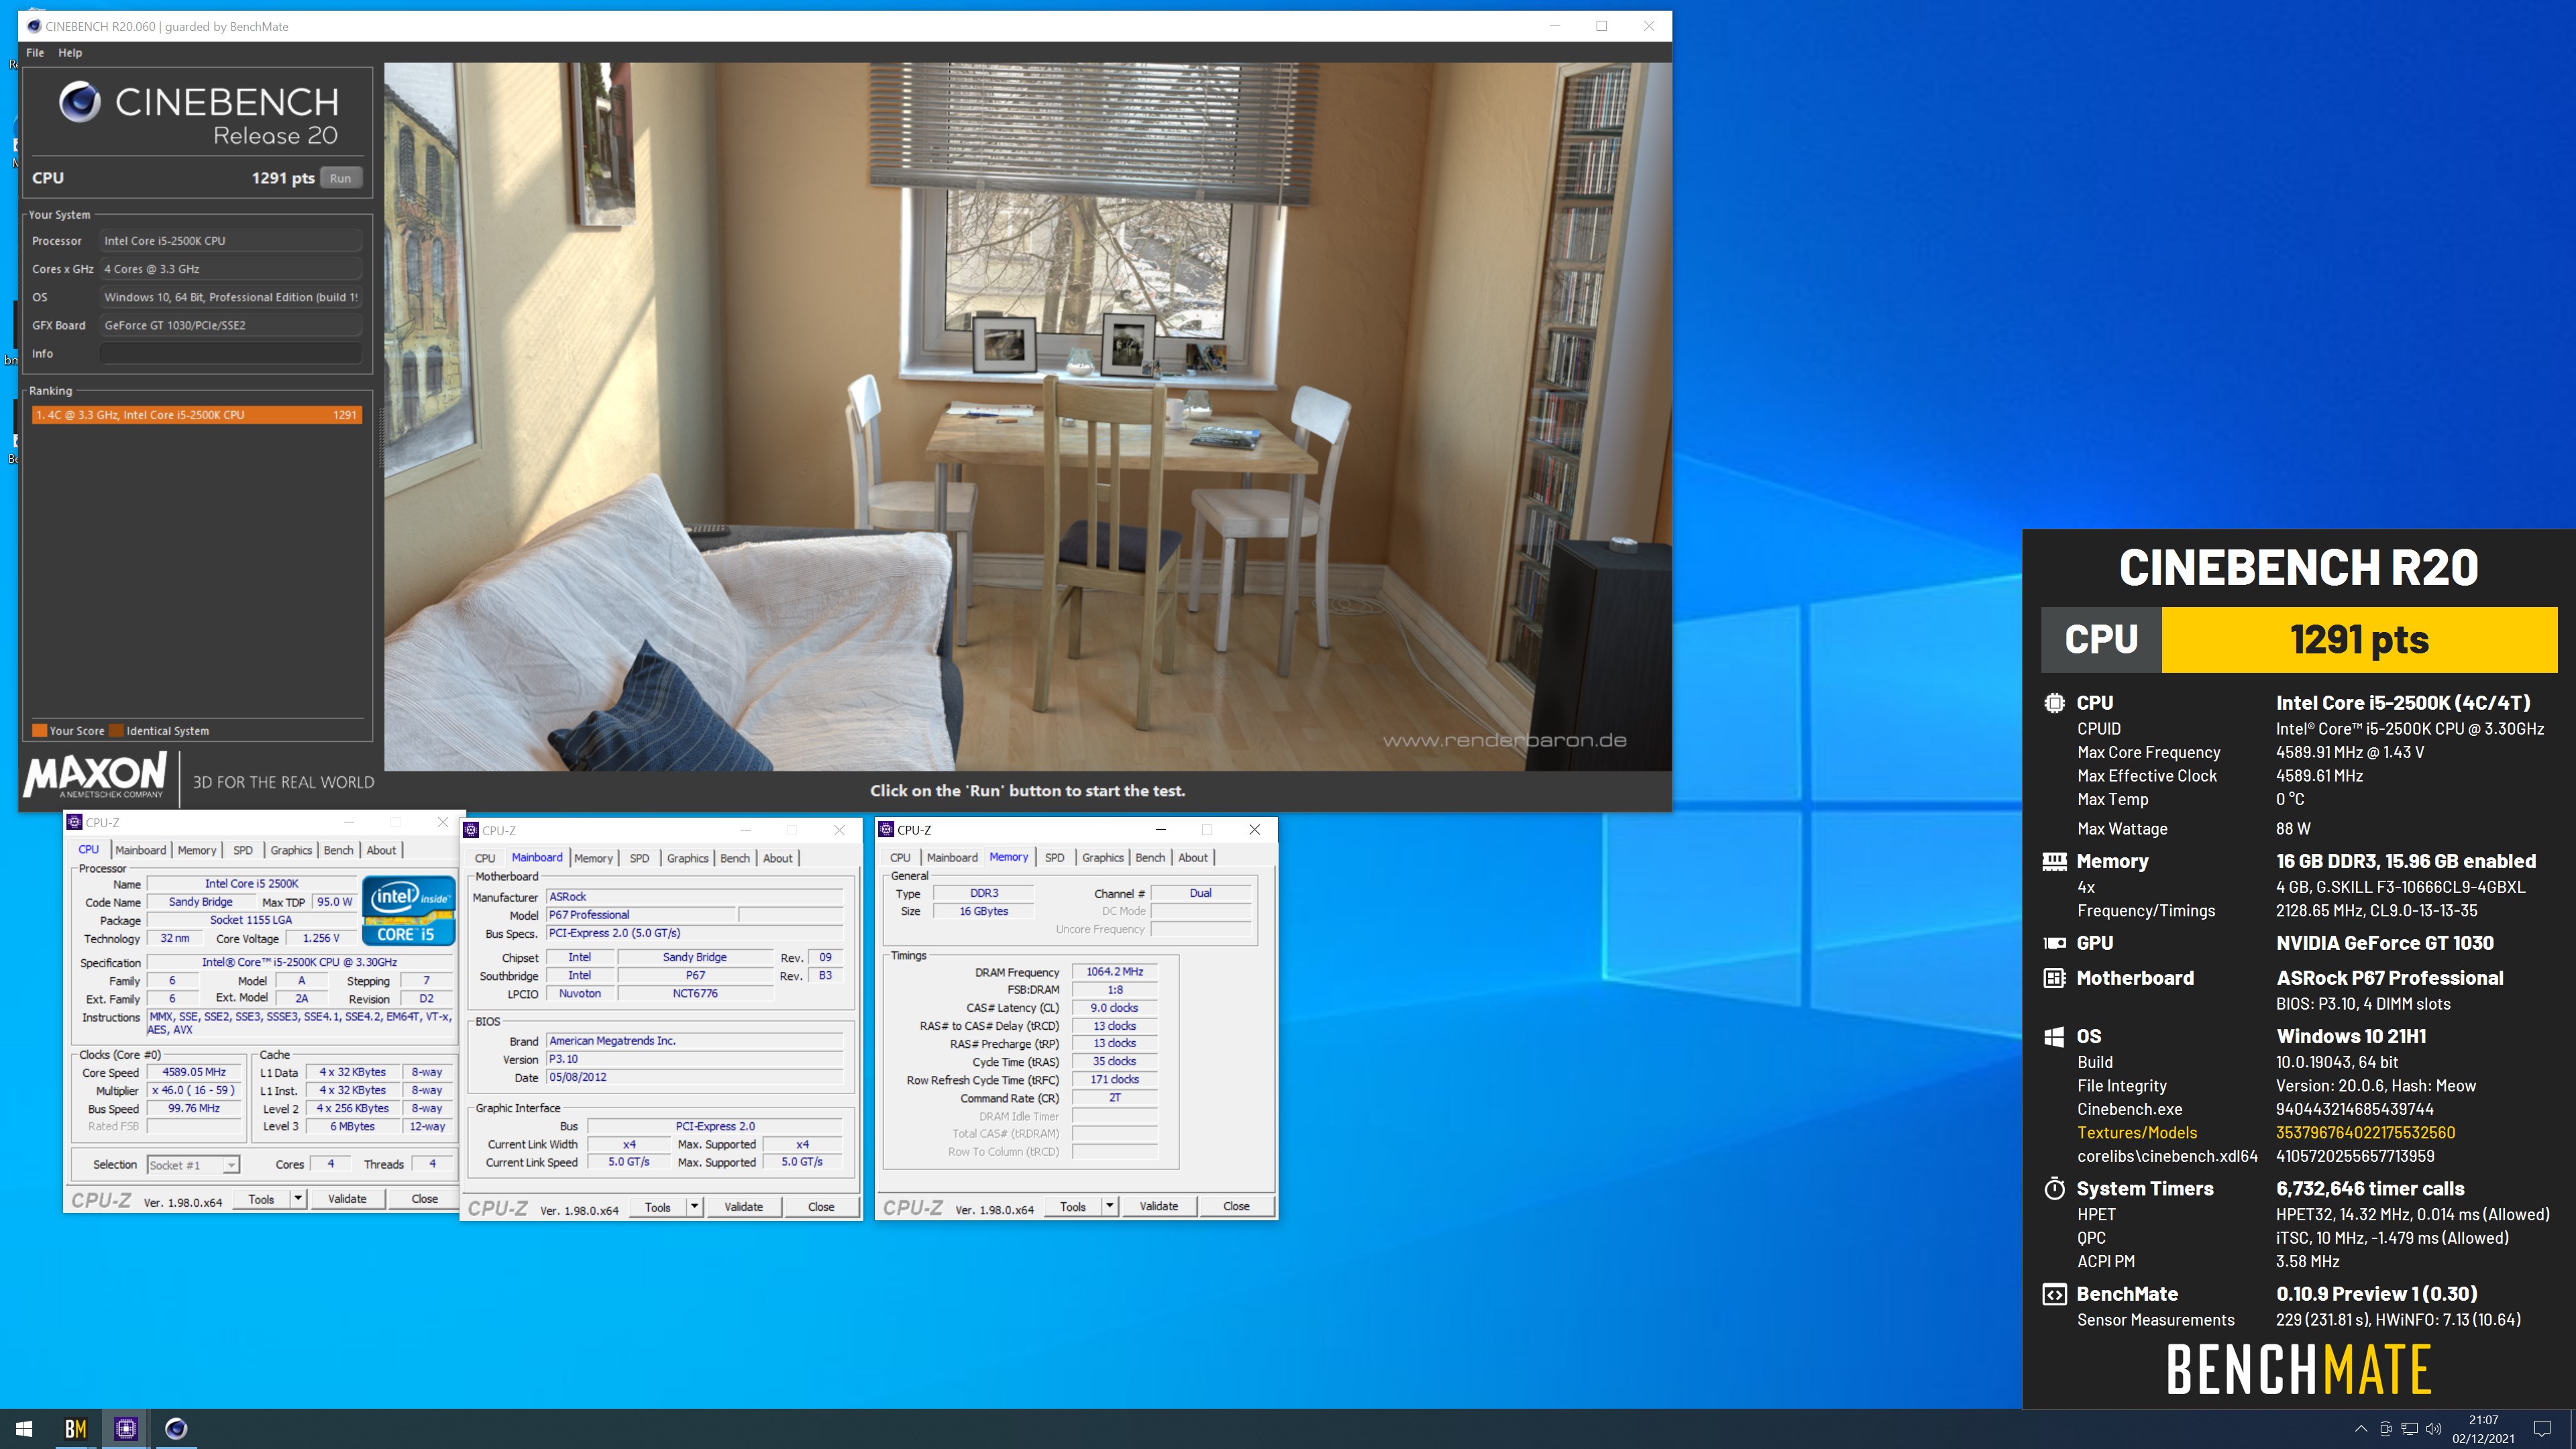Open Graphics tab in Memory CPU-Z window
The image size is (2576, 1449).
[1103, 857]
